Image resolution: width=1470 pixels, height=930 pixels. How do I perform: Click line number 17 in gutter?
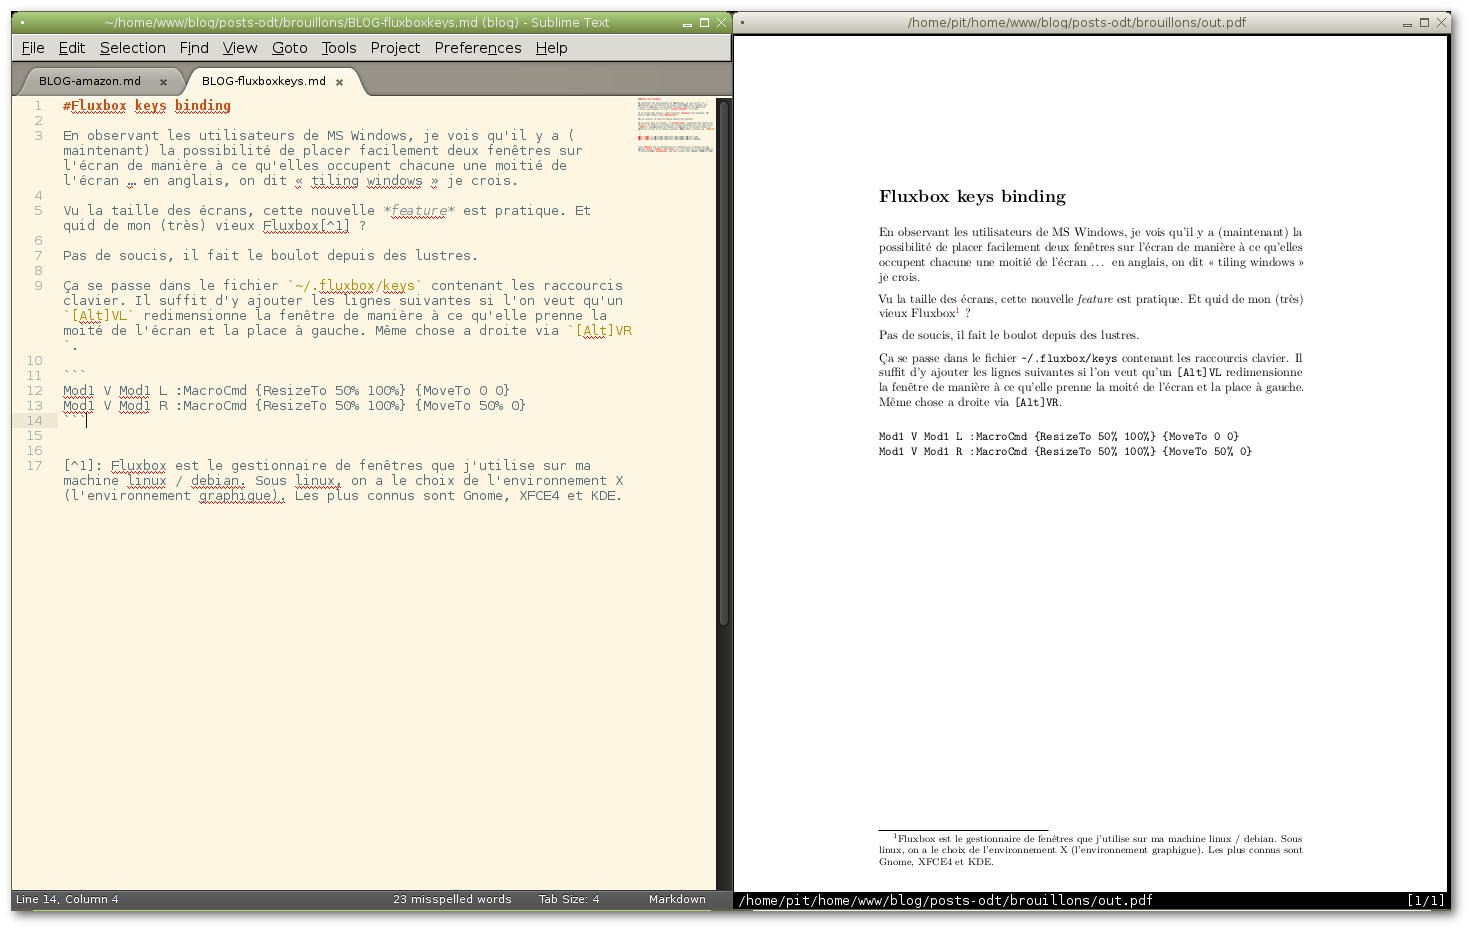point(35,465)
